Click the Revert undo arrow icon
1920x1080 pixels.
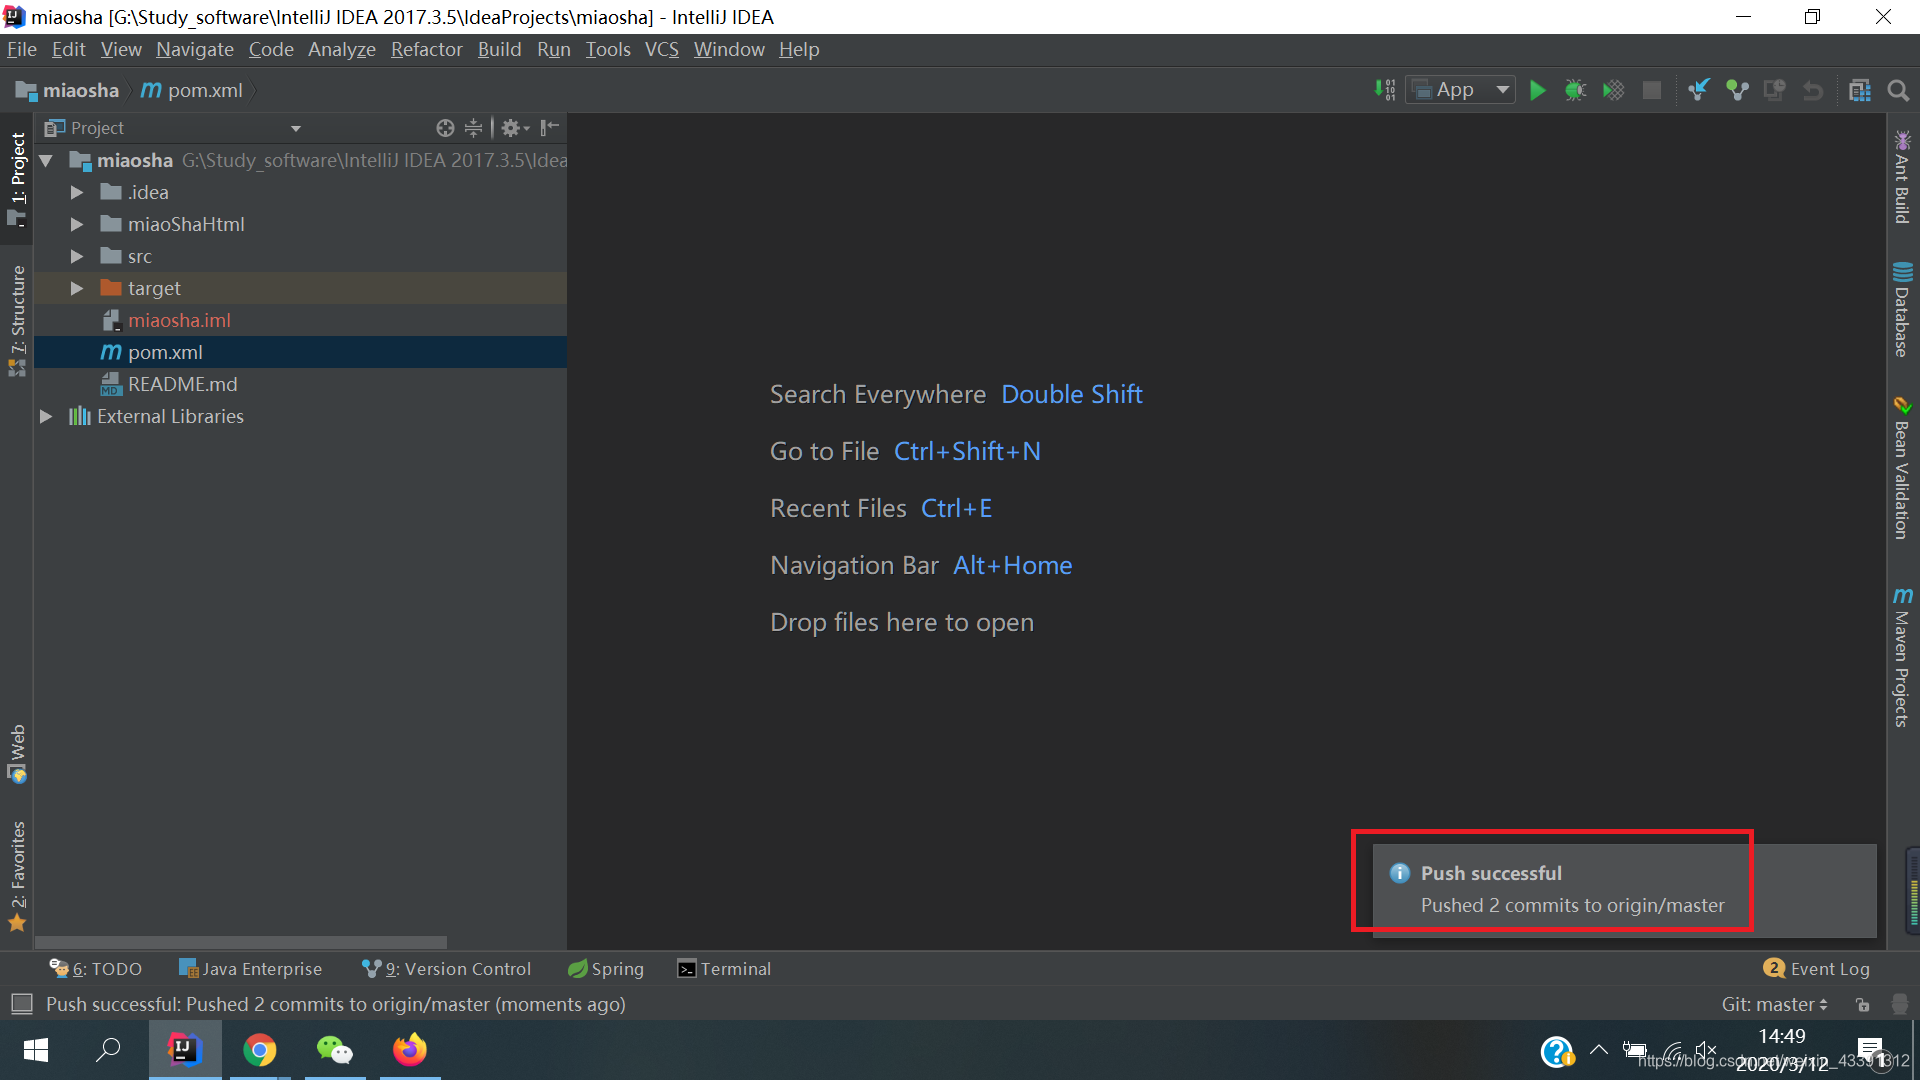tap(1813, 91)
